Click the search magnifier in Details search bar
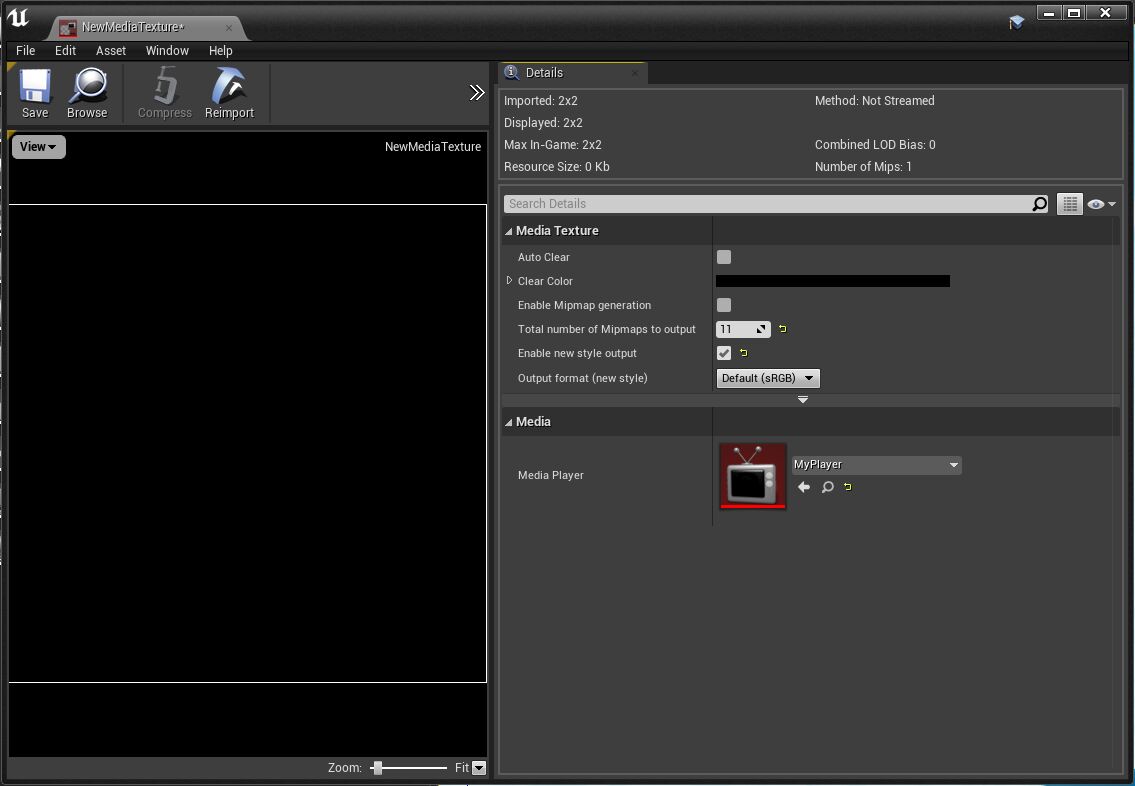The width and height of the screenshot is (1135, 786). 1039,204
